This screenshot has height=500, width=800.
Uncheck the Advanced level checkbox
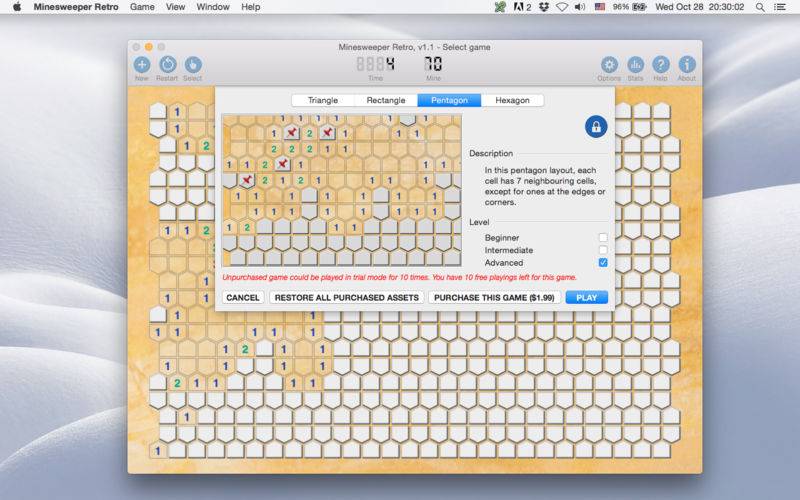point(603,262)
